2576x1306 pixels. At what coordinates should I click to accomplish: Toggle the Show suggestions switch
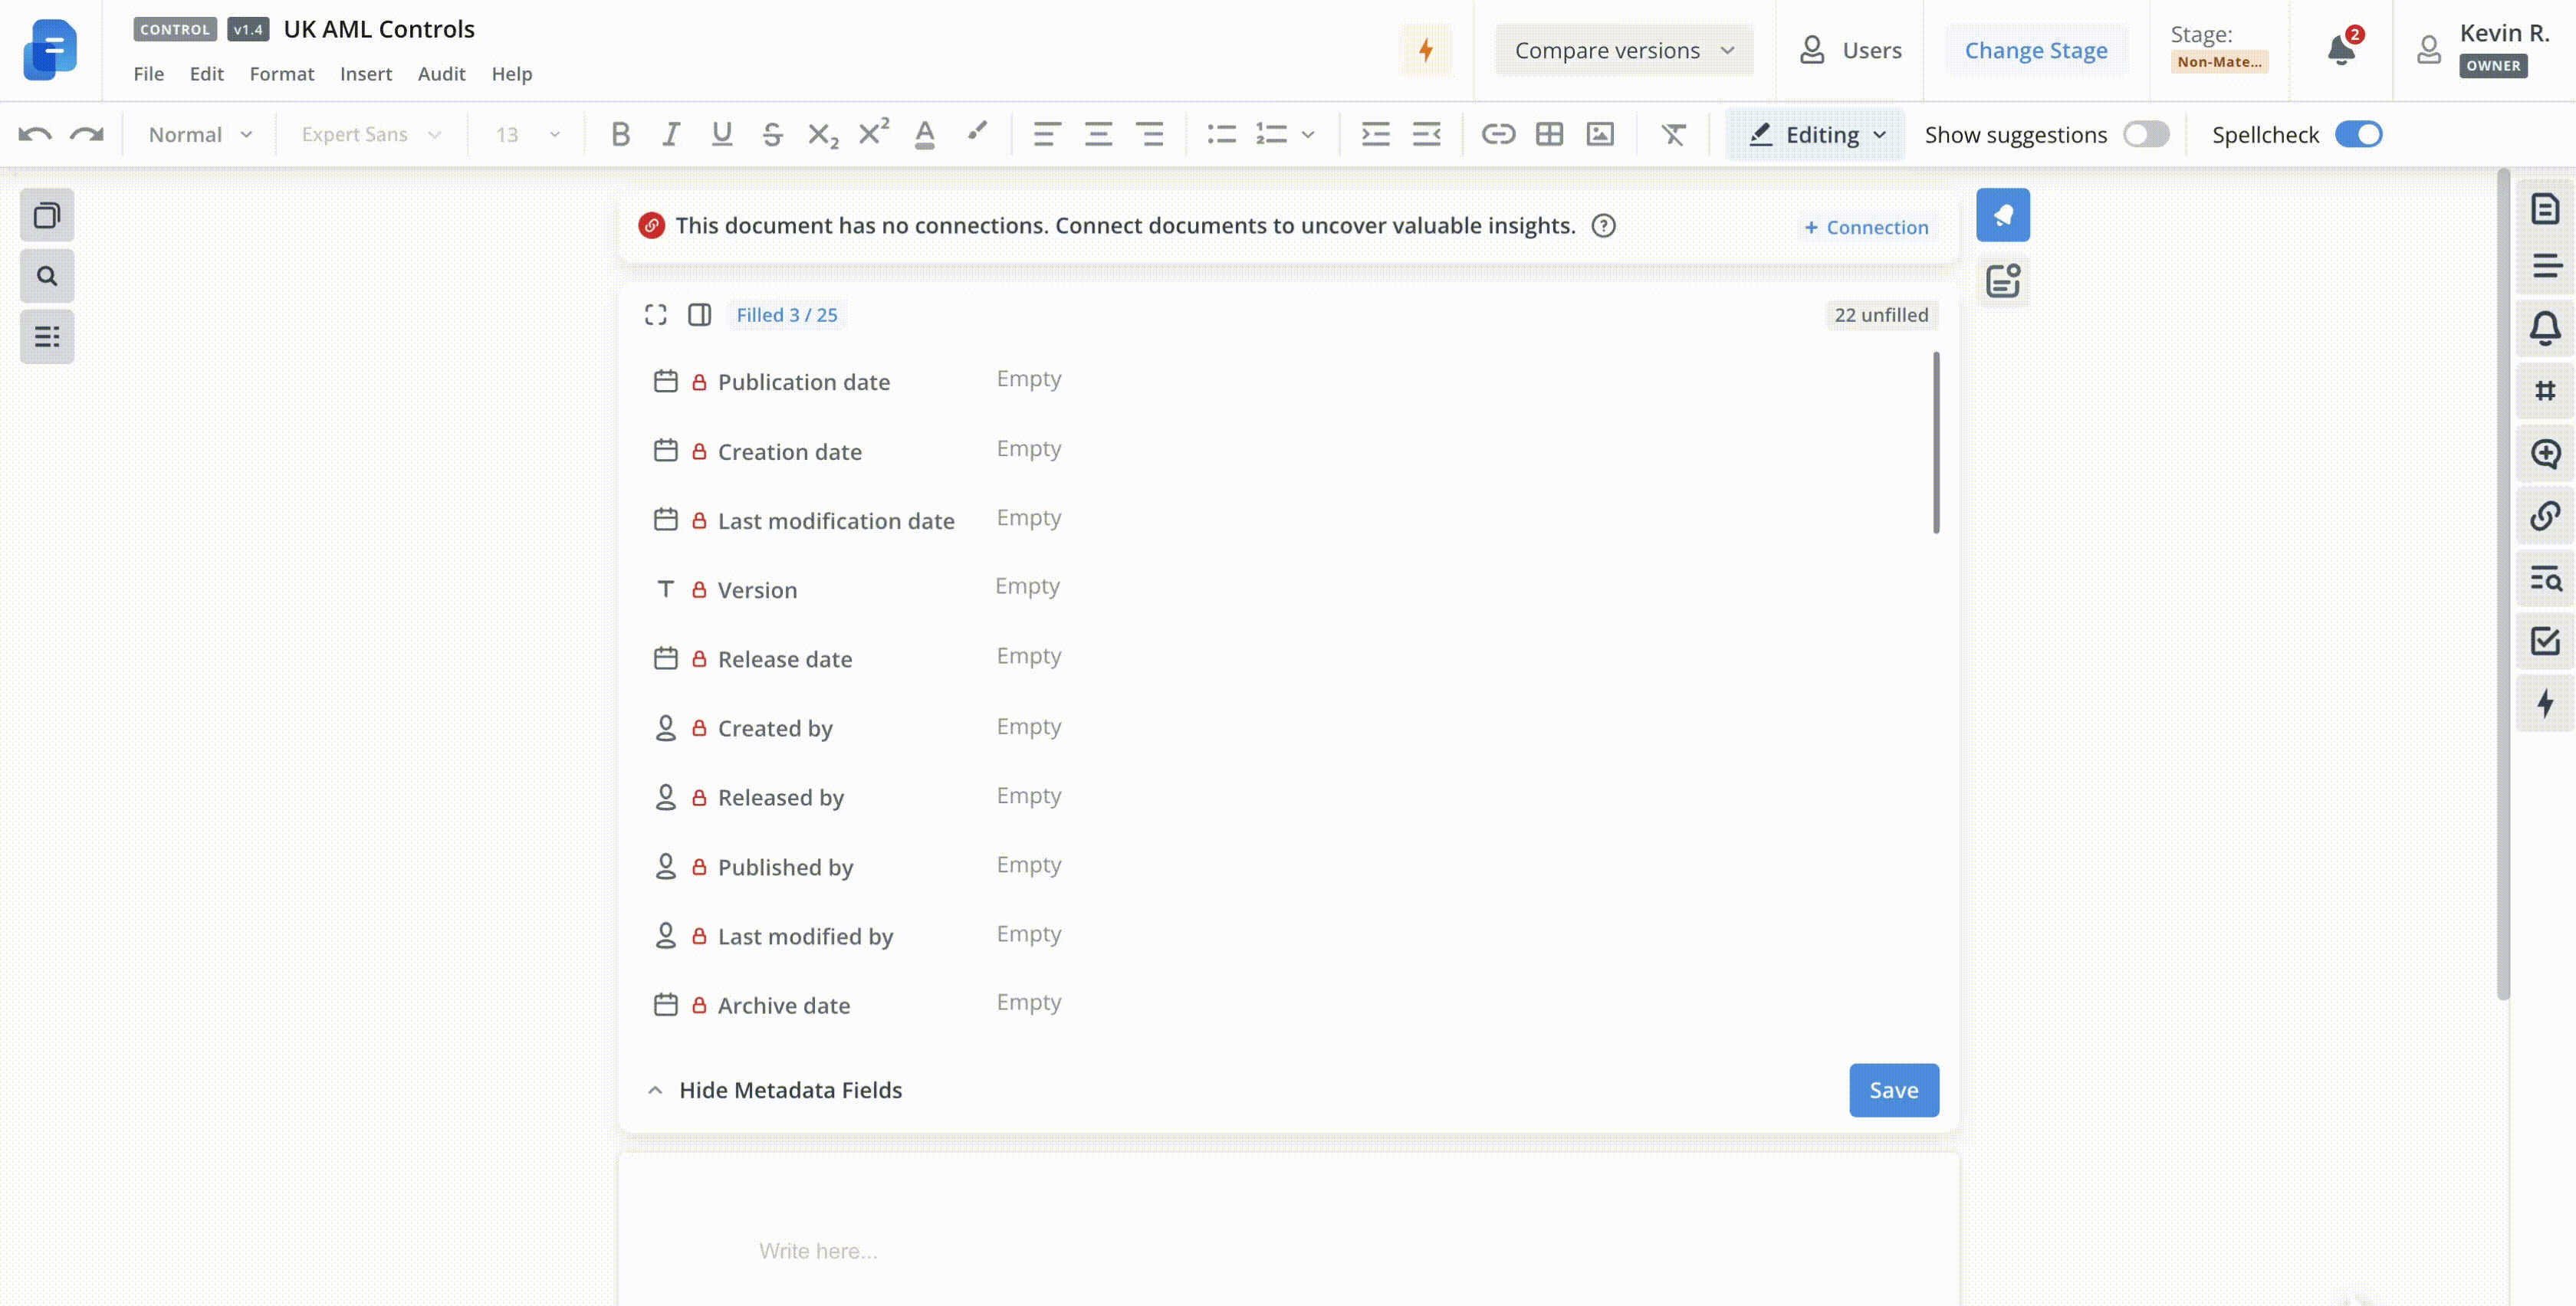pos(2146,134)
